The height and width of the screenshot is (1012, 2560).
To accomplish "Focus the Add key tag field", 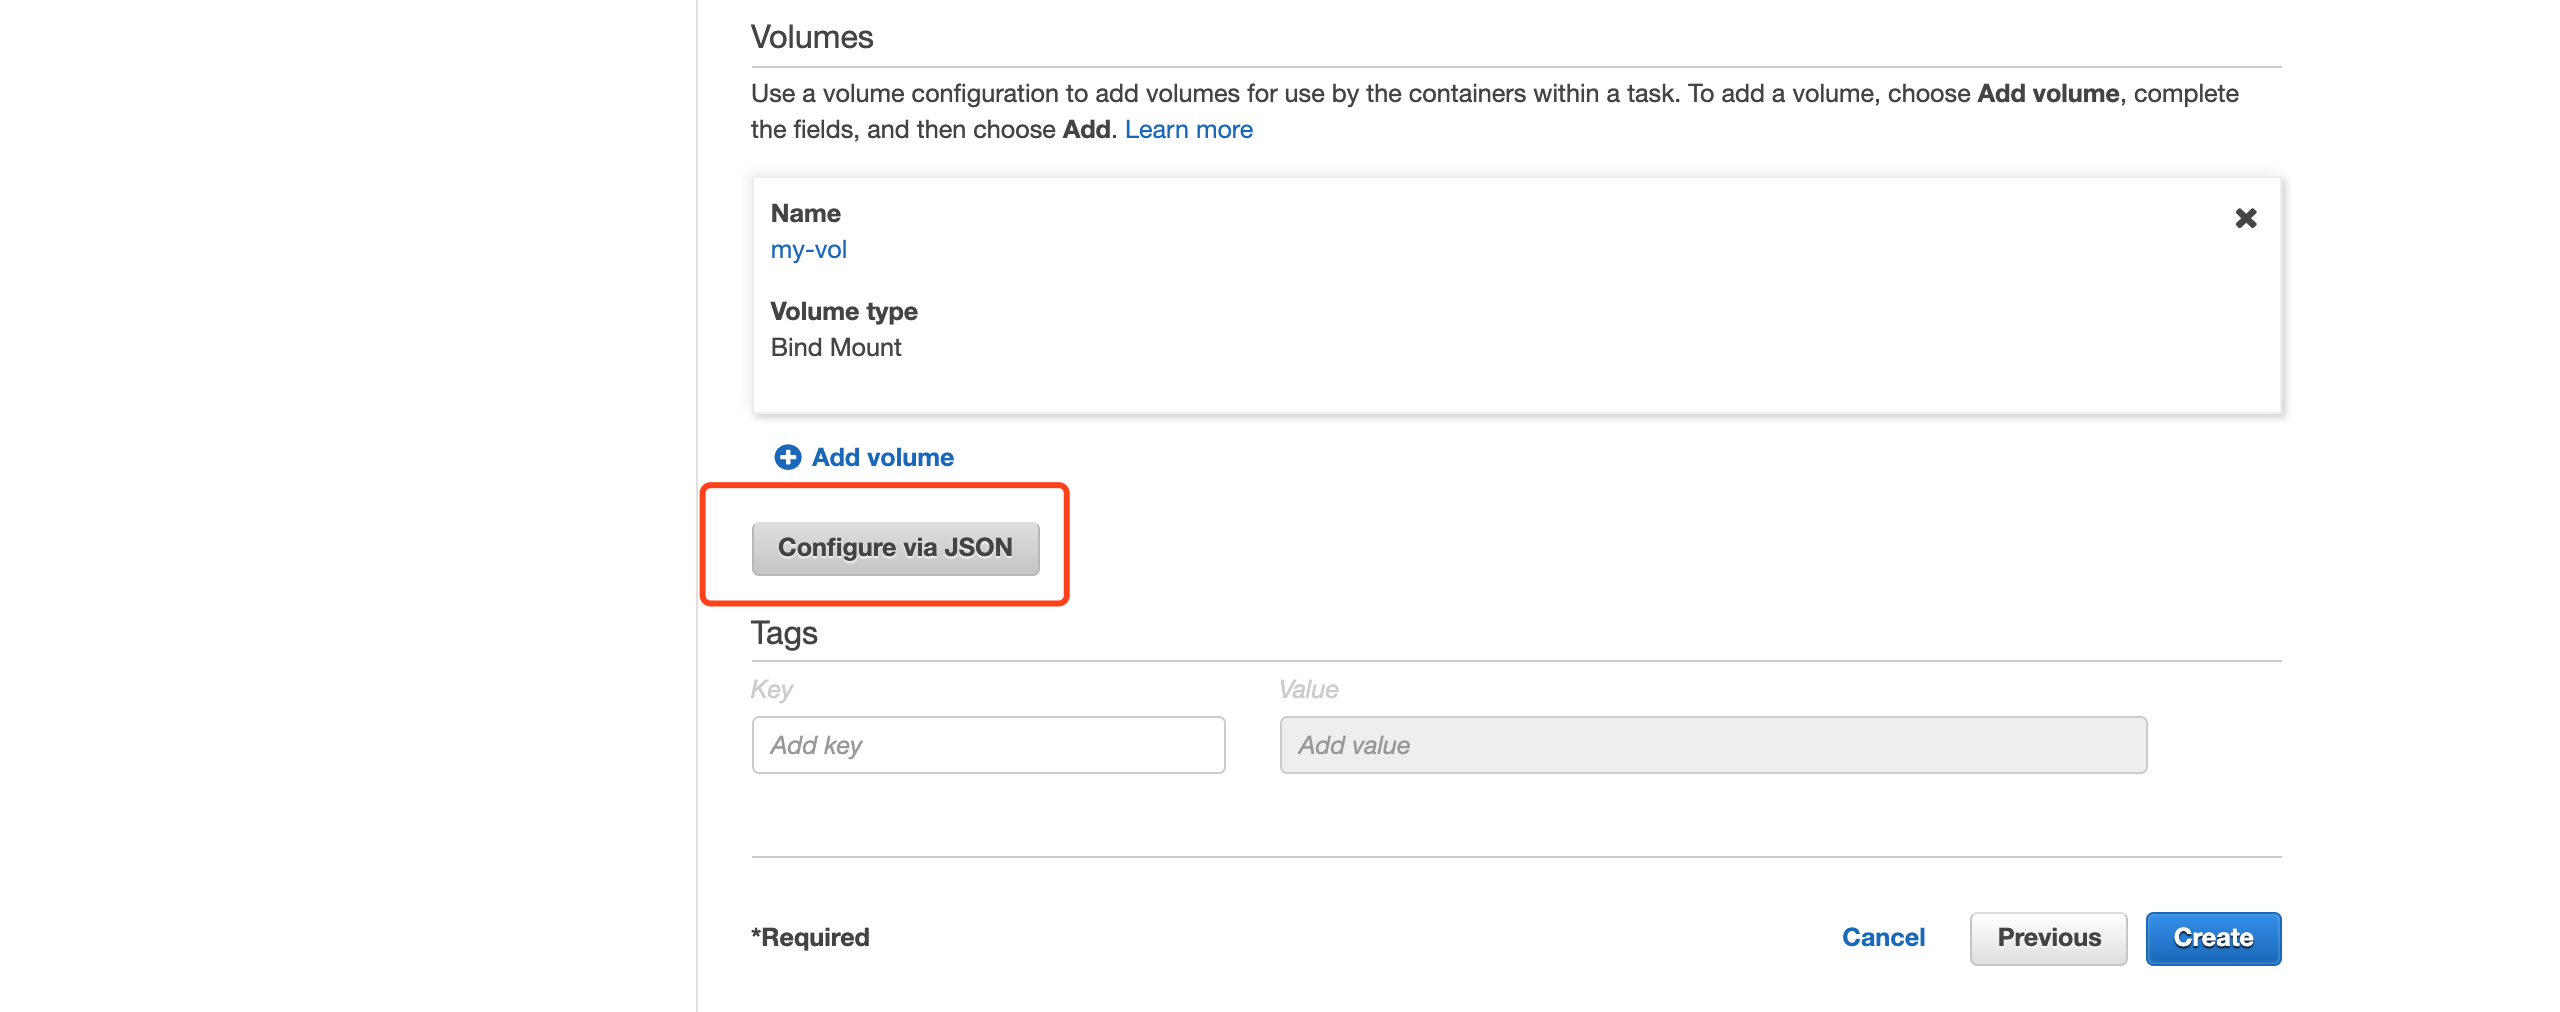I will pyautogui.click(x=988, y=745).
